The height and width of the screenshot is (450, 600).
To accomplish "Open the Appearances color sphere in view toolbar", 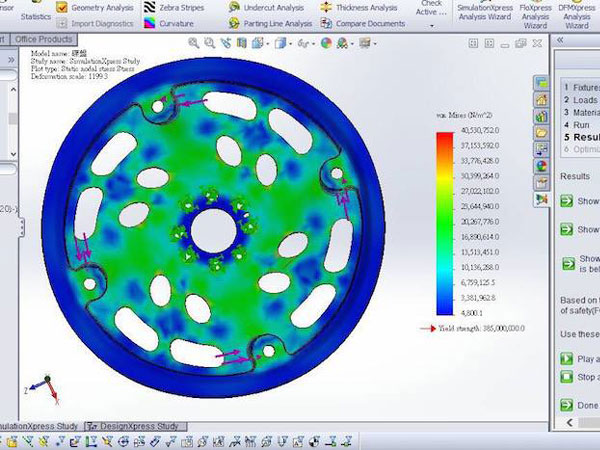I will pos(326,43).
